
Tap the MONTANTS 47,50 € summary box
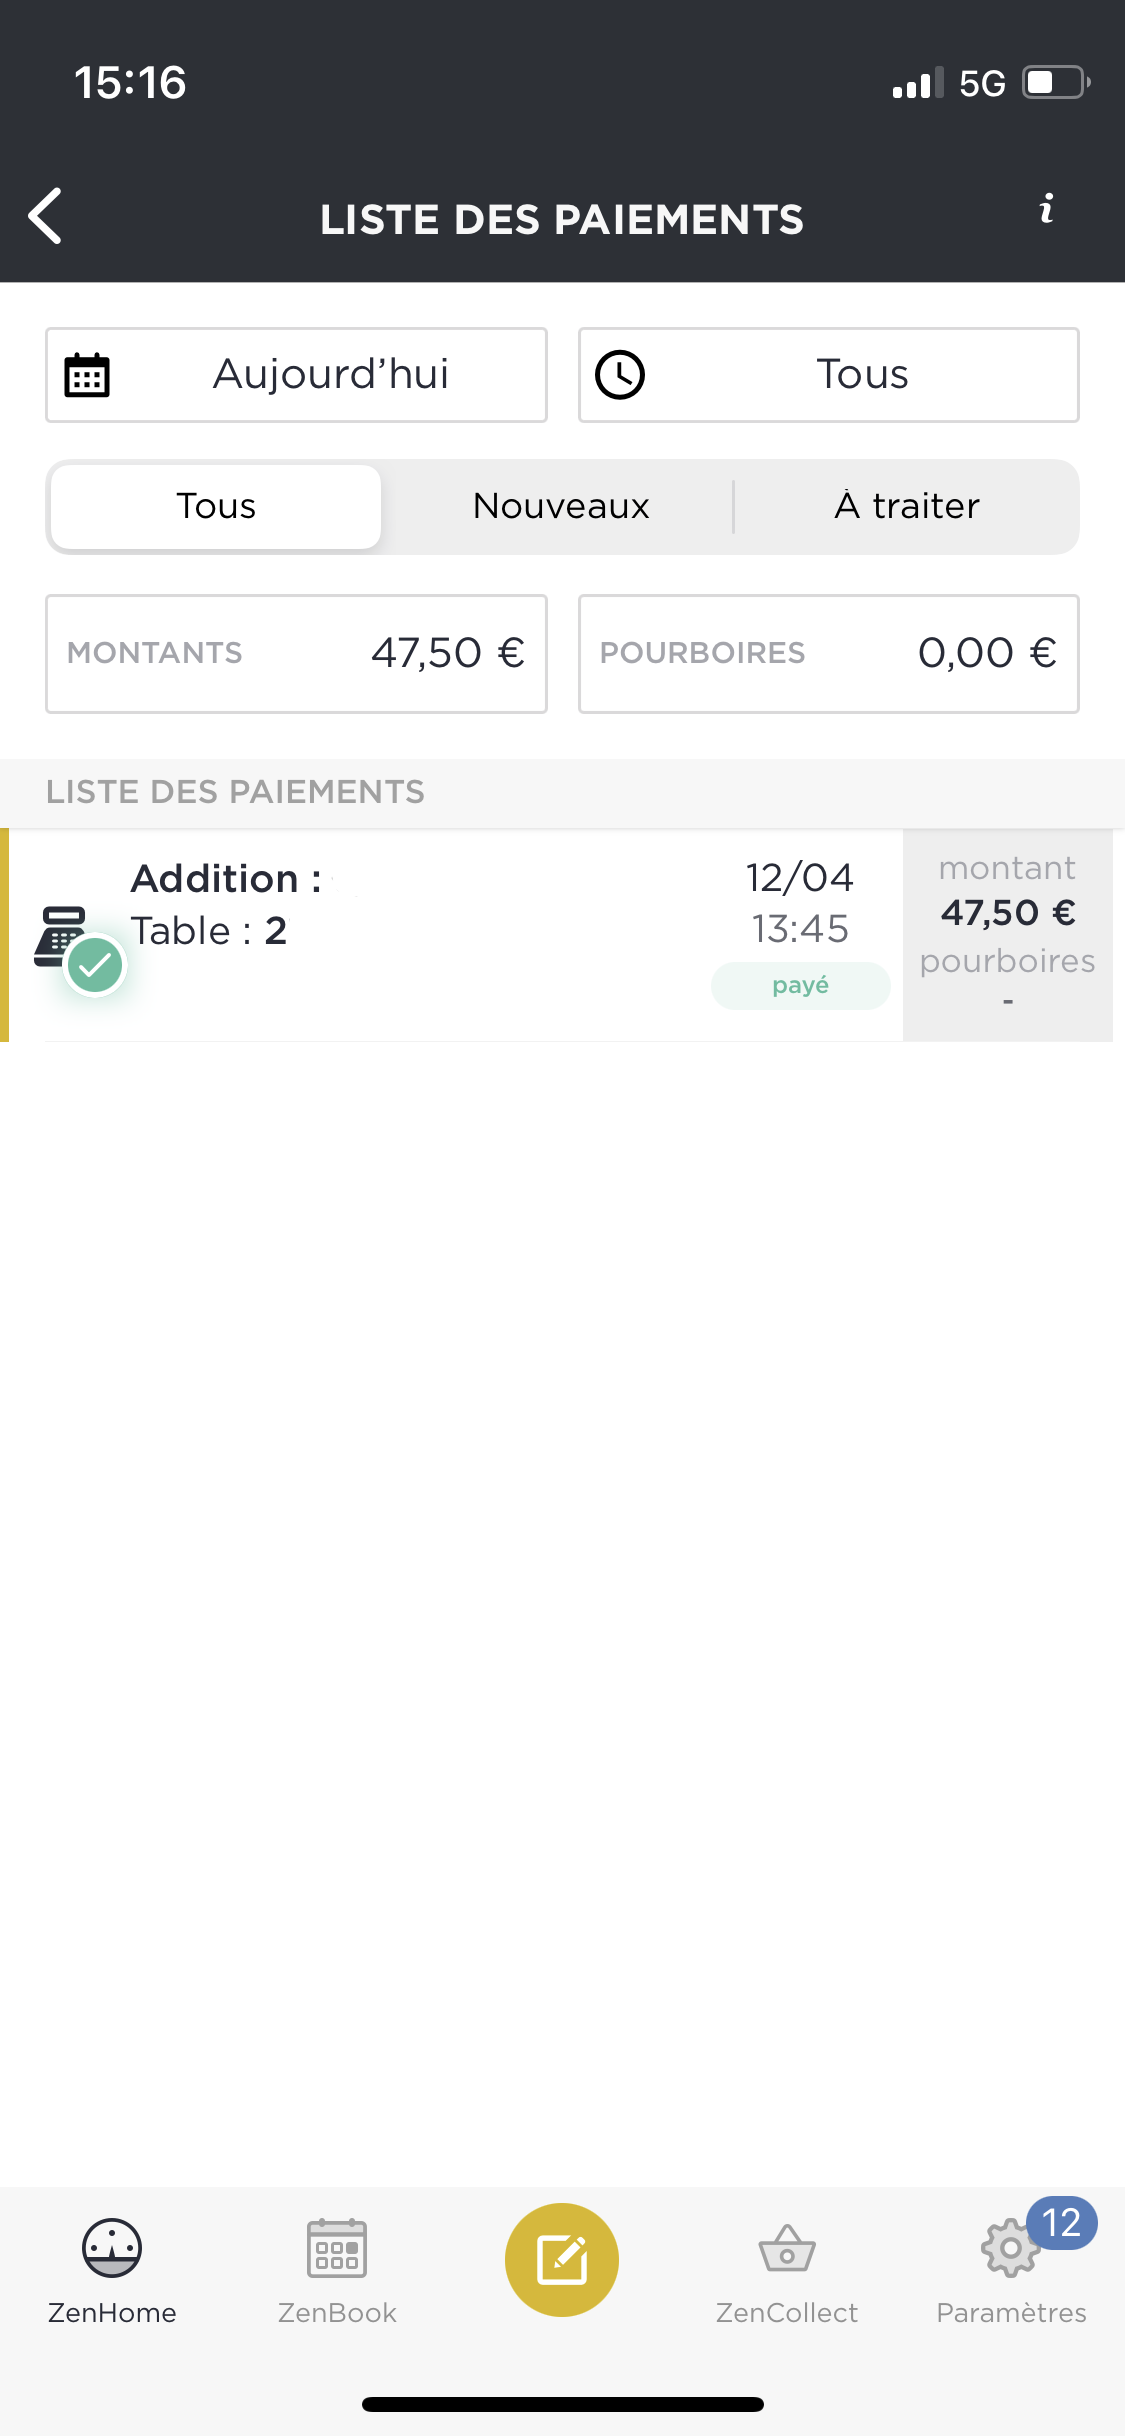tap(296, 654)
